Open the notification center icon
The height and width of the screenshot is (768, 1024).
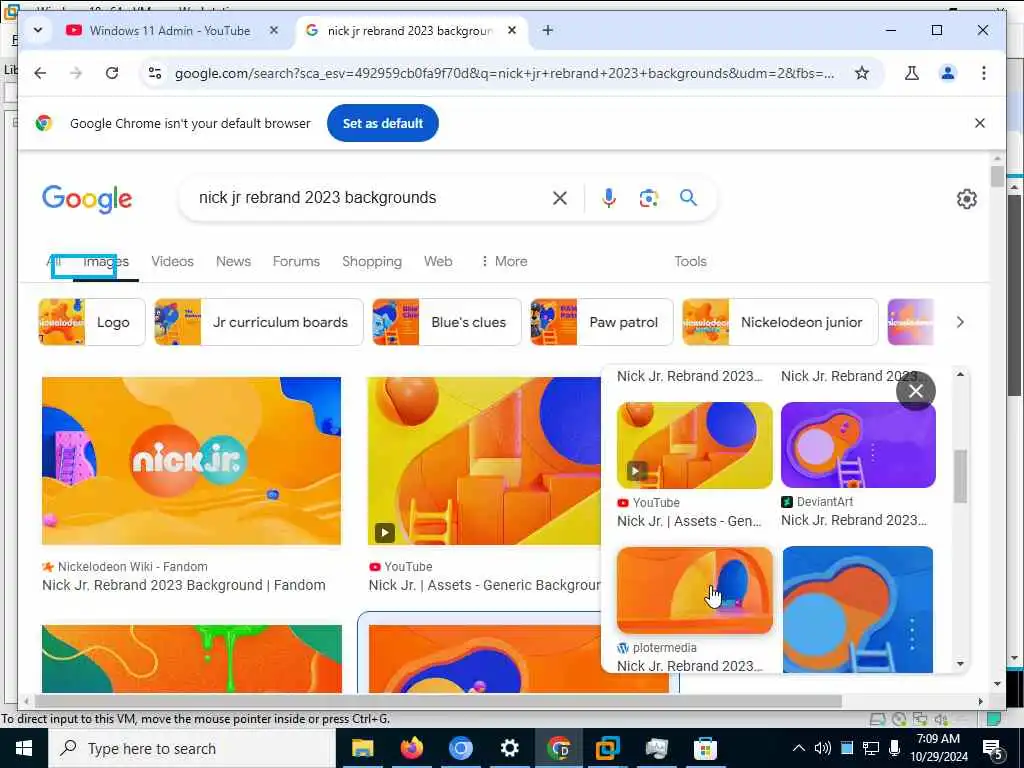coord(993,749)
